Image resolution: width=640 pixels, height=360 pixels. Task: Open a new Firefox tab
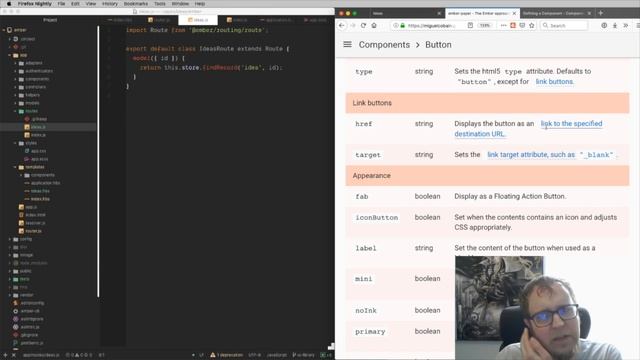click(x=600, y=13)
